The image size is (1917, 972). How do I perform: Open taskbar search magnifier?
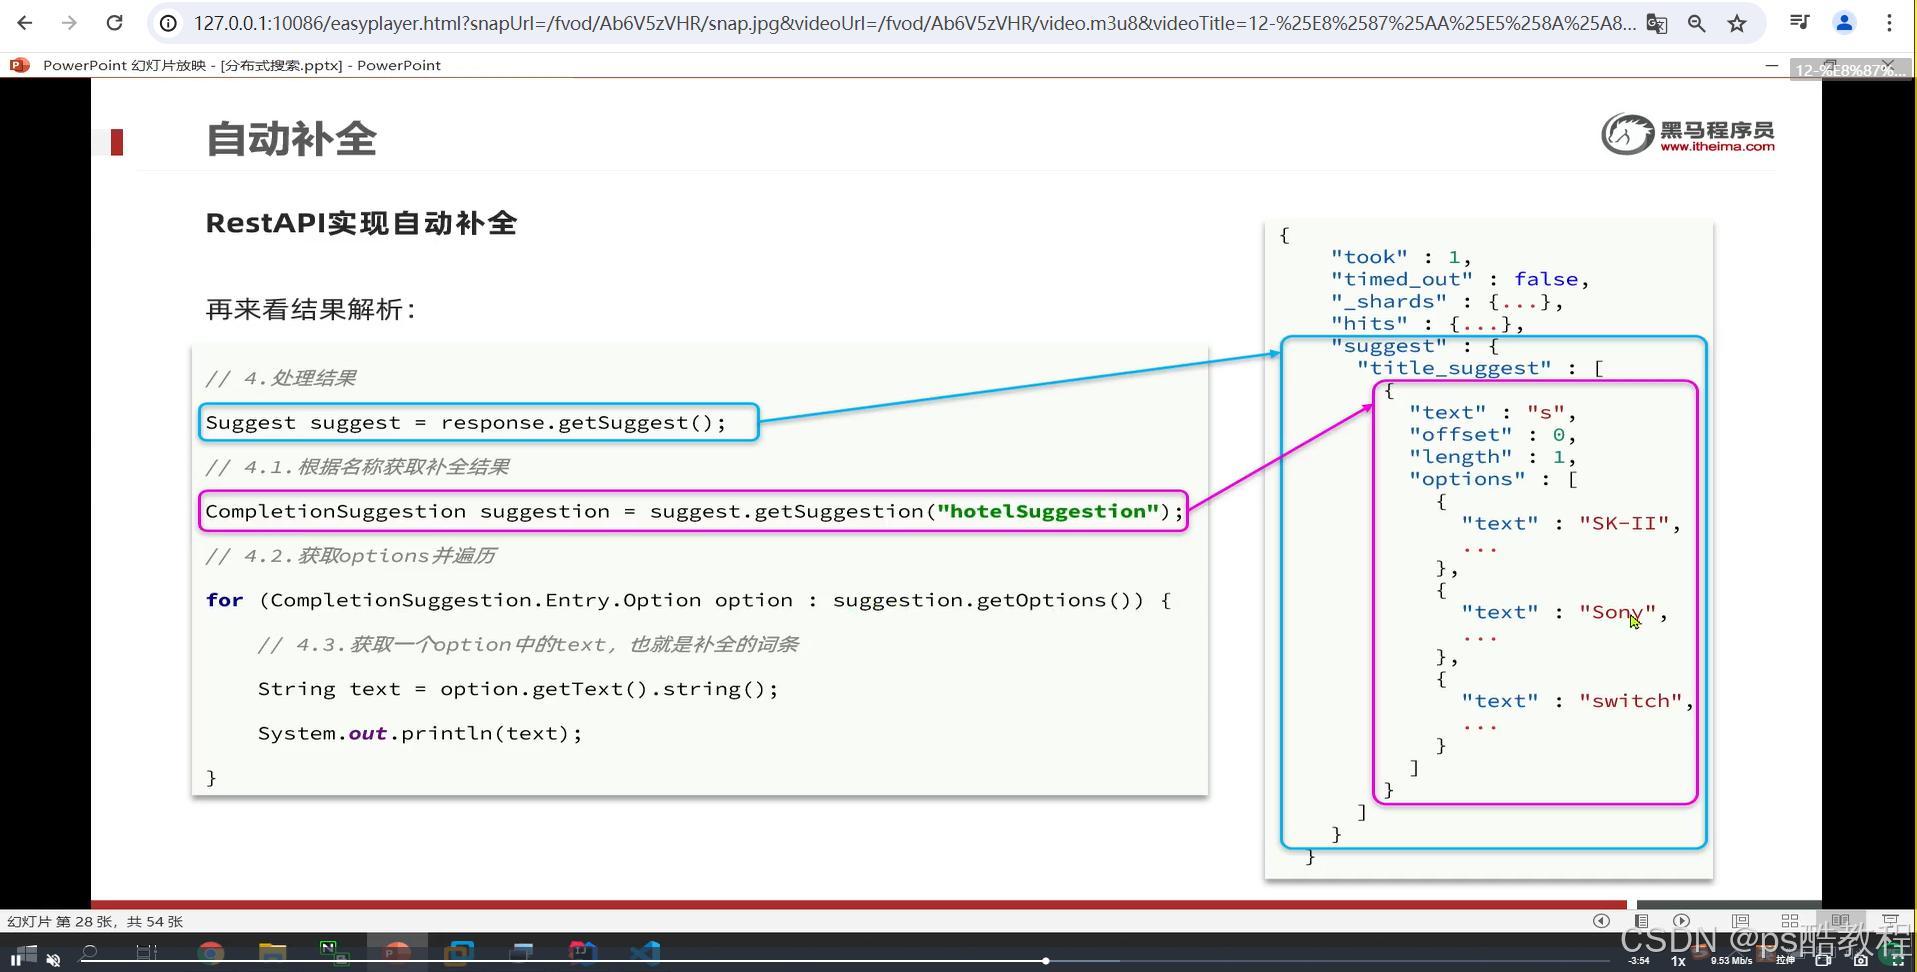coord(90,952)
